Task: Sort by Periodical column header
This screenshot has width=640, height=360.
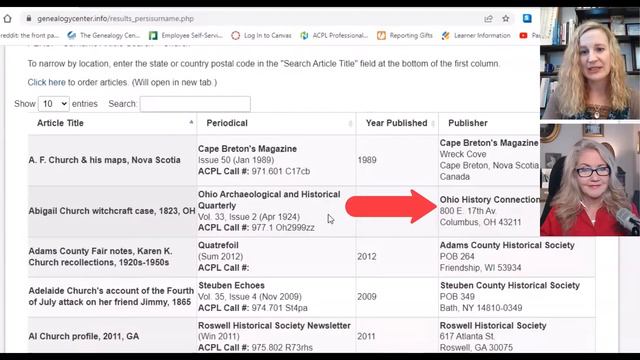Action: [x=276, y=123]
